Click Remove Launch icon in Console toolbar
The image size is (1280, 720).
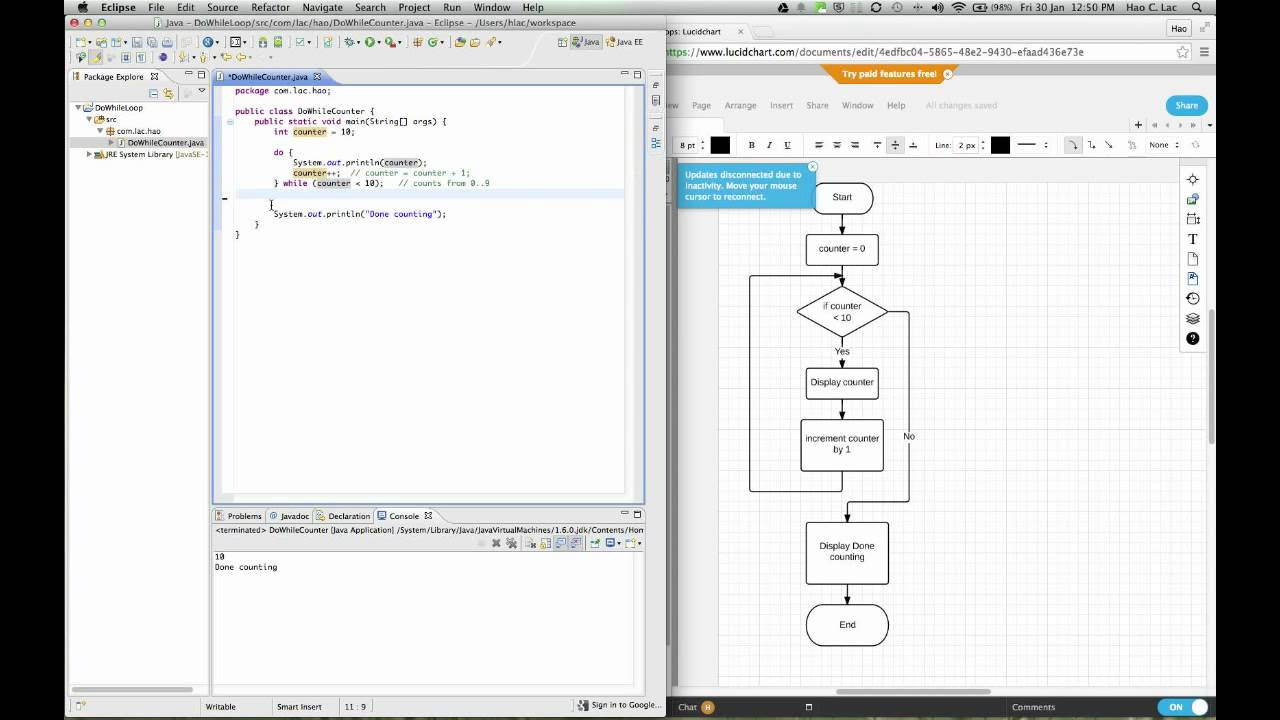[496, 543]
